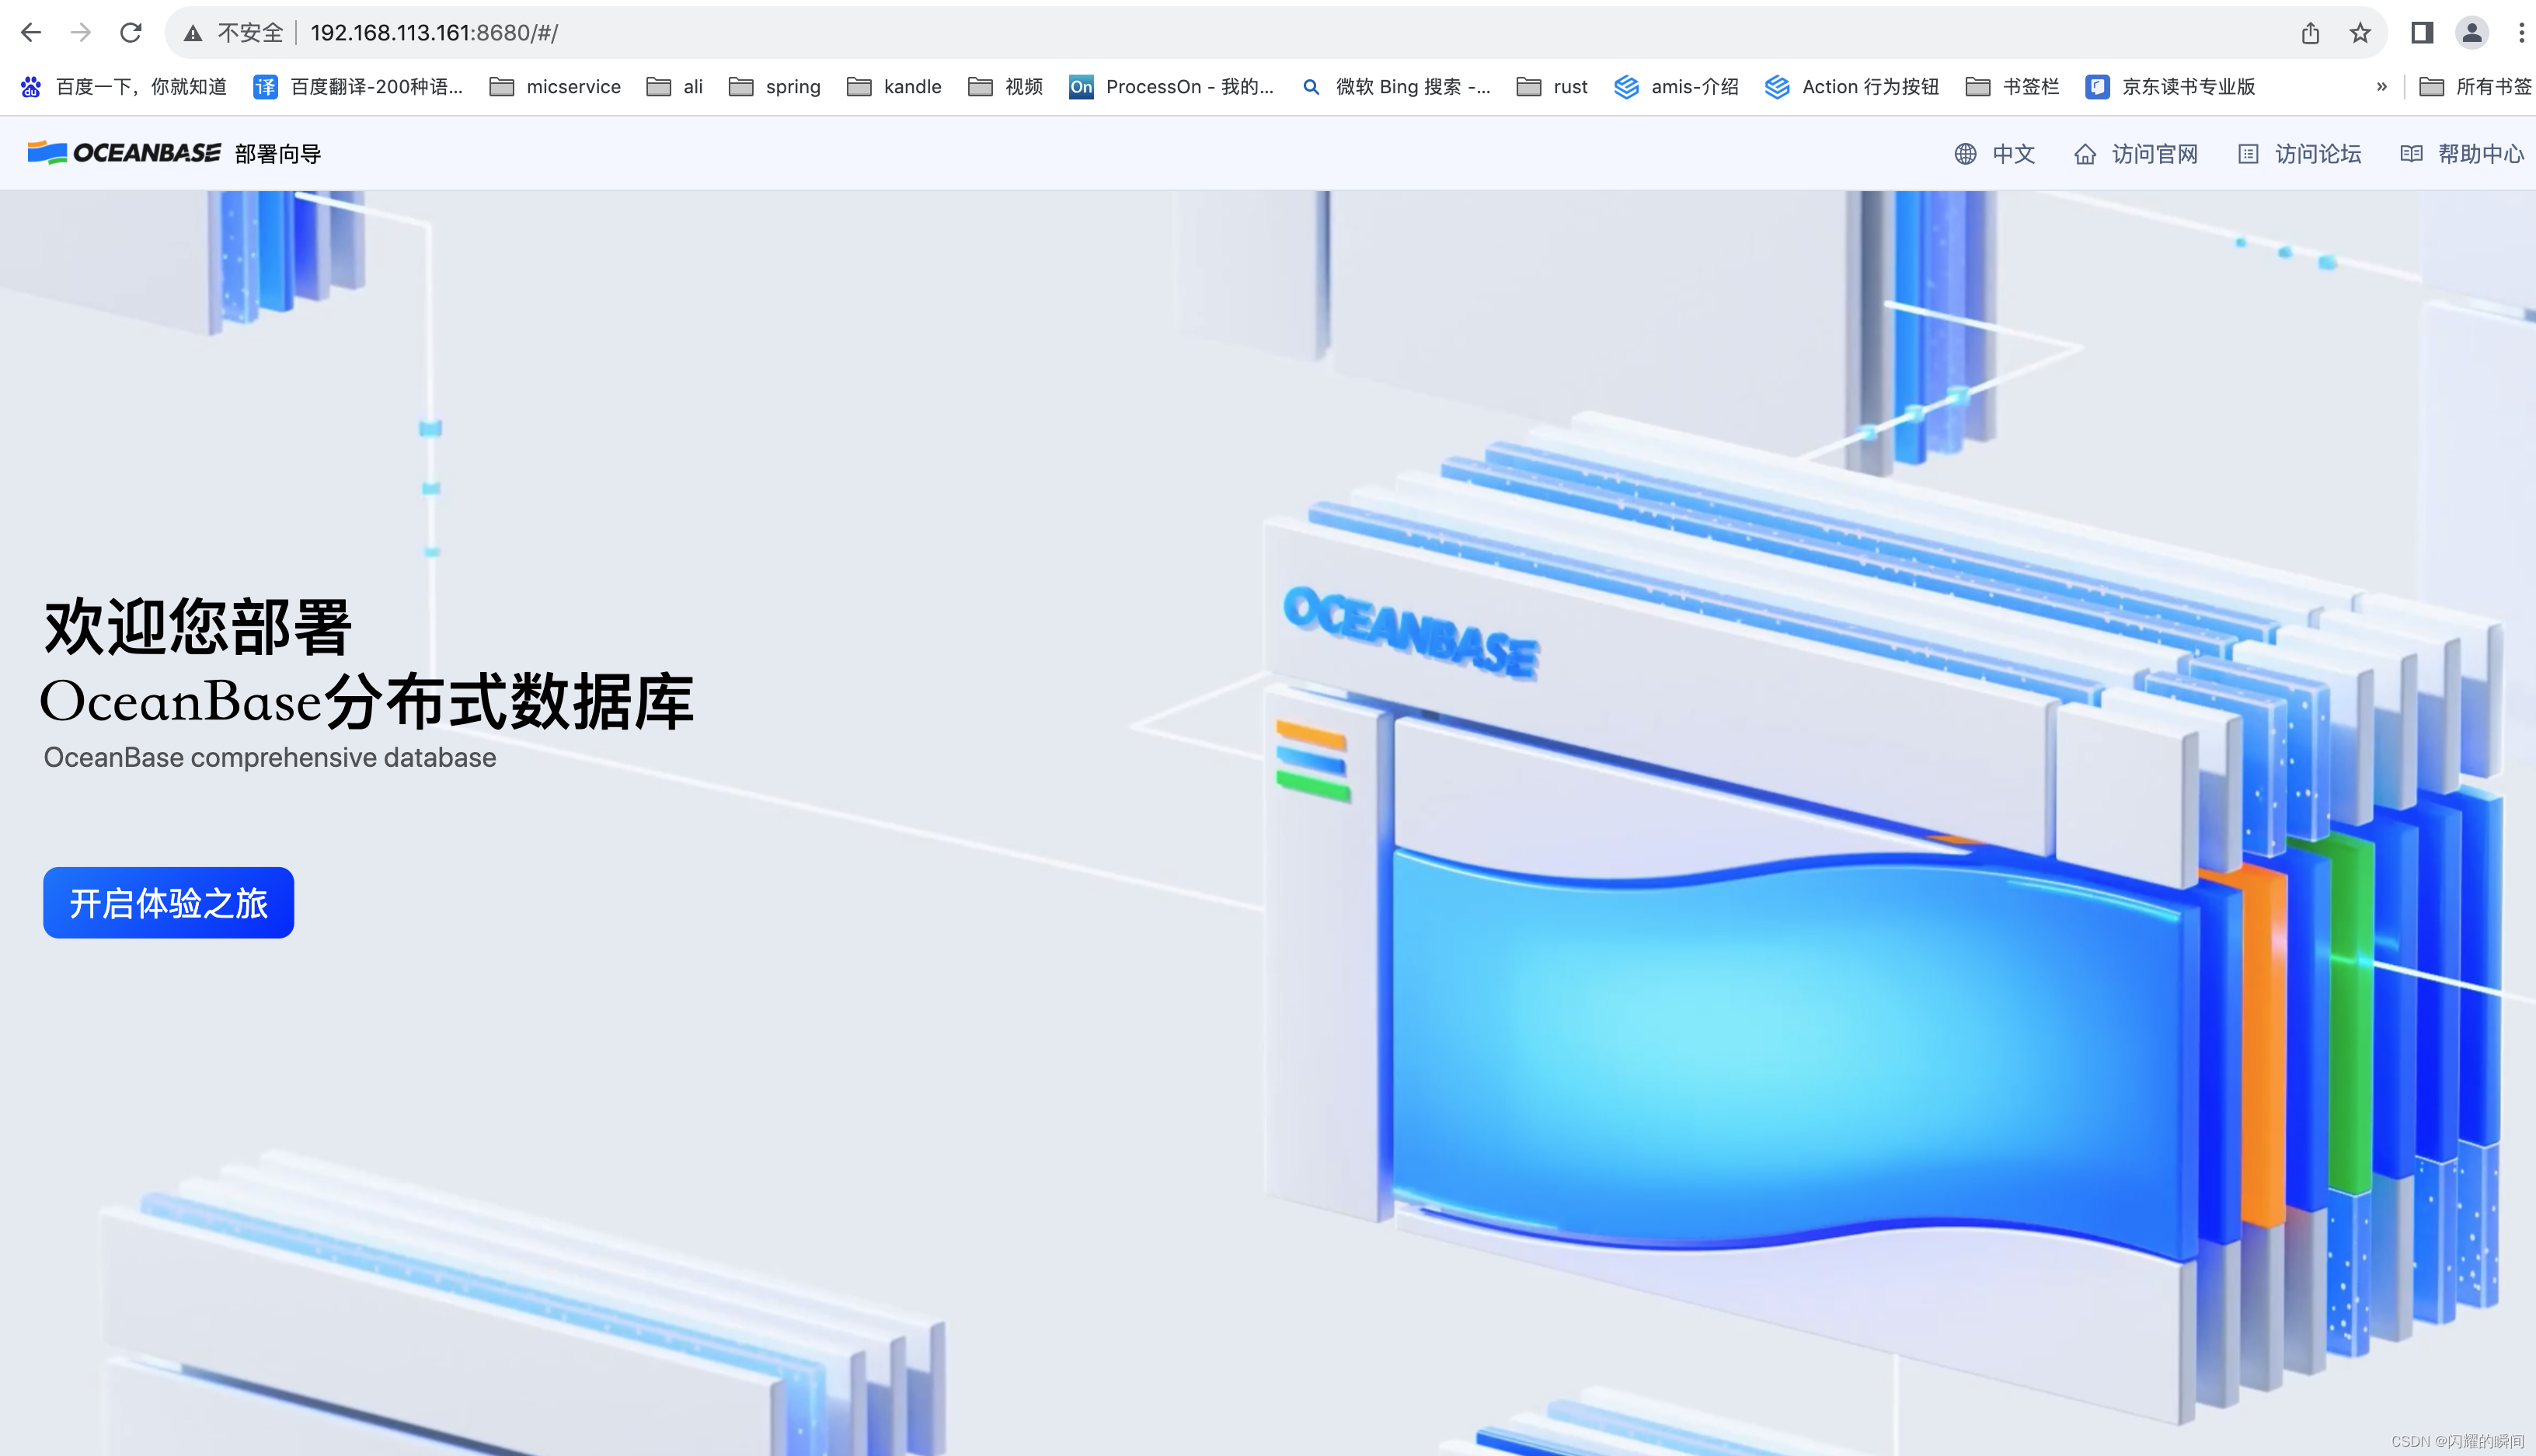Image resolution: width=2536 pixels, height=1456 pixels.
Task: Click the 欢迎您部署 heading
Action: coord(198,627)
